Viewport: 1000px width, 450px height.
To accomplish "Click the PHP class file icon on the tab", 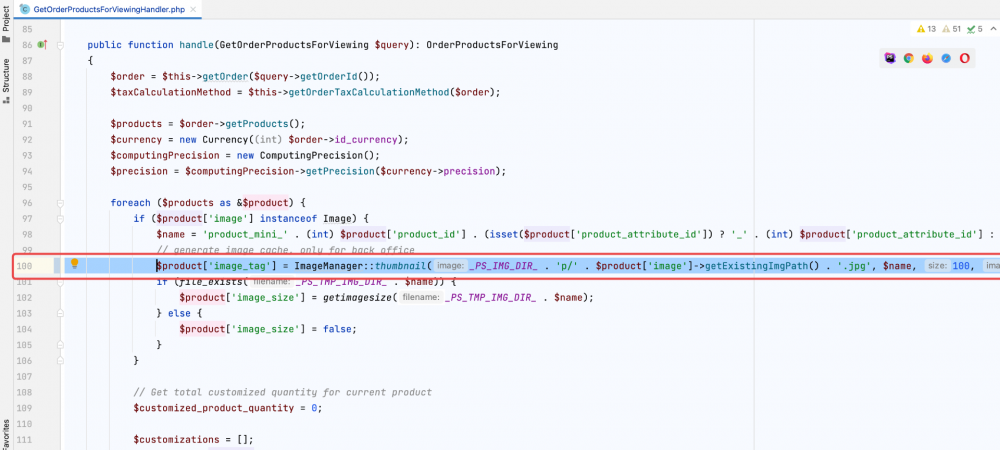I will [x=24, y=10].
